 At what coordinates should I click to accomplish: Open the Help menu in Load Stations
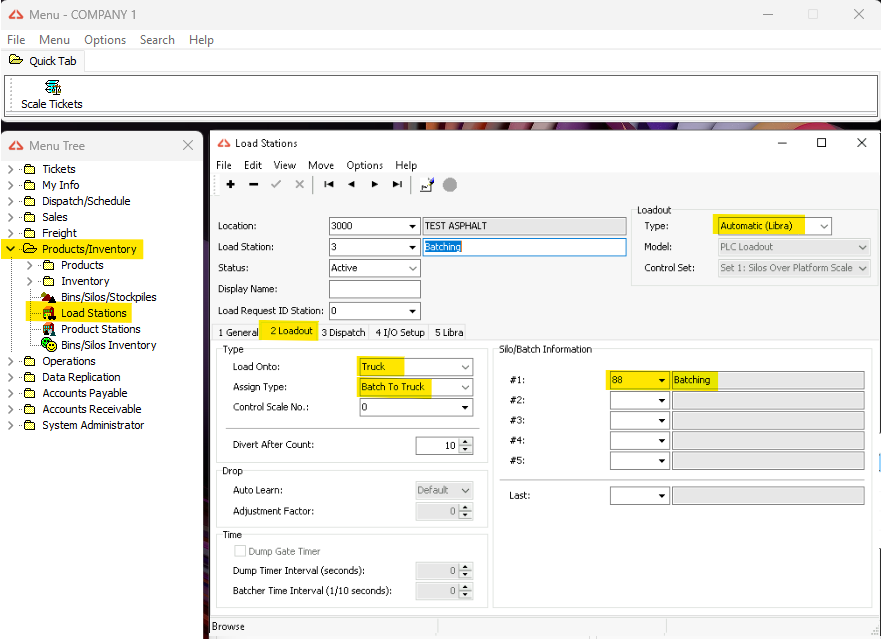(406, 165)
